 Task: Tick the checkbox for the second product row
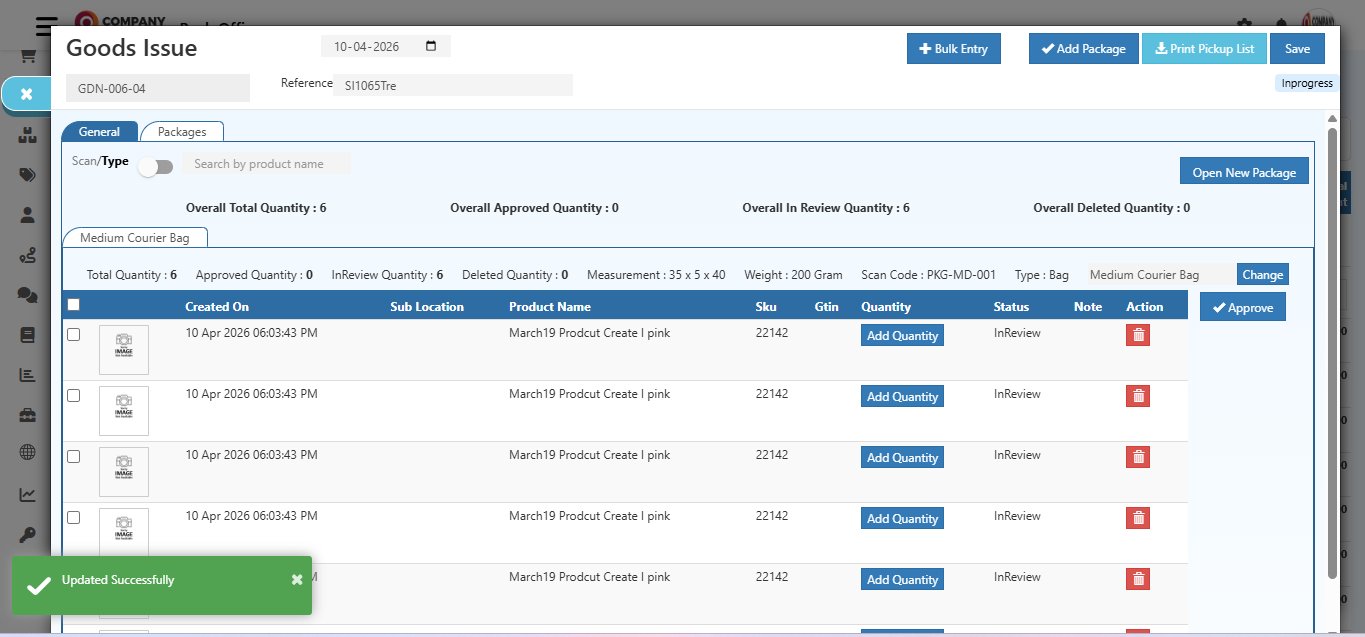(73, 395)
